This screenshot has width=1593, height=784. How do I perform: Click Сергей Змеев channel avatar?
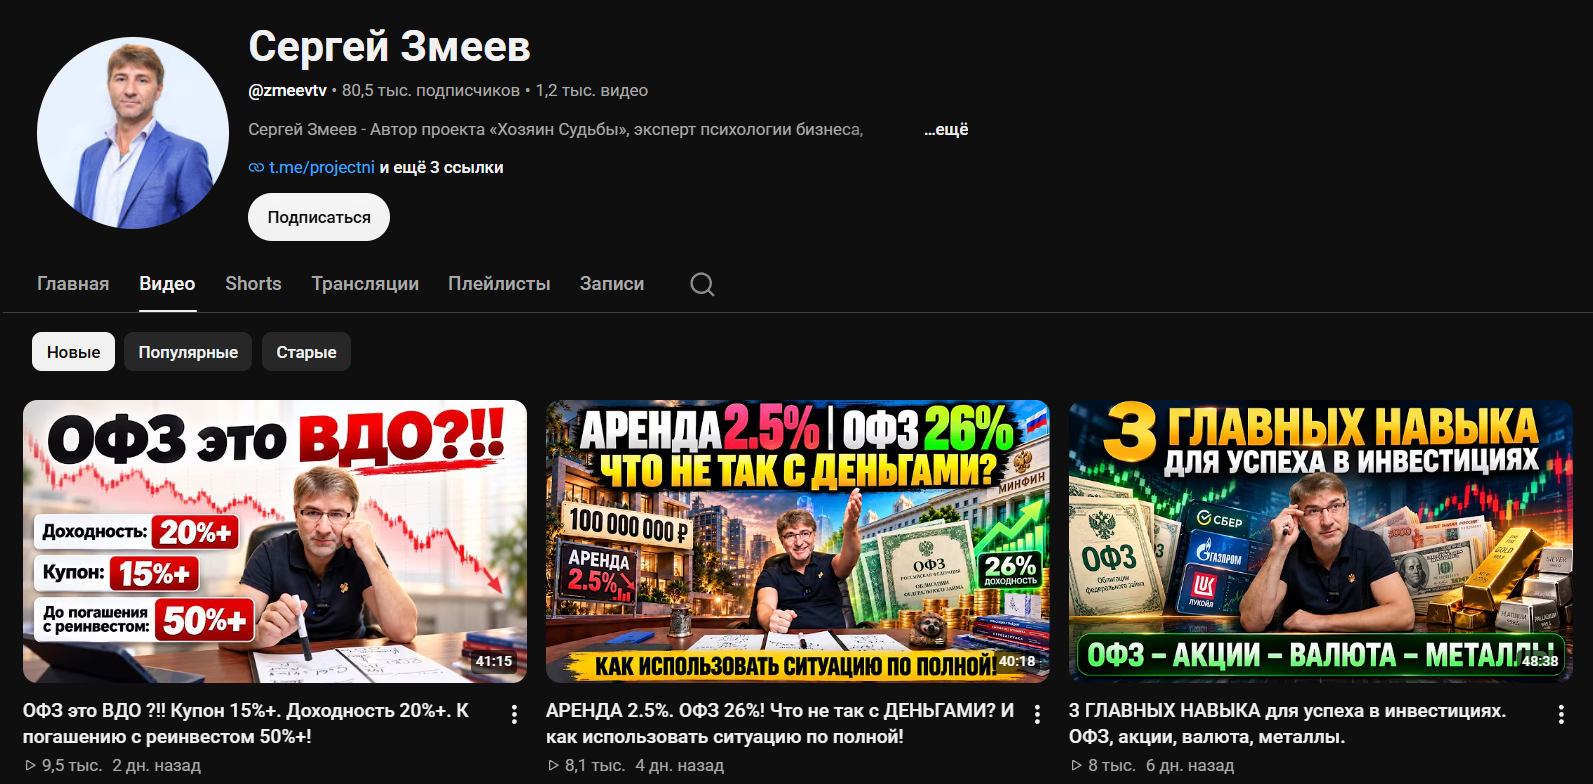click(x=133, y=133)
